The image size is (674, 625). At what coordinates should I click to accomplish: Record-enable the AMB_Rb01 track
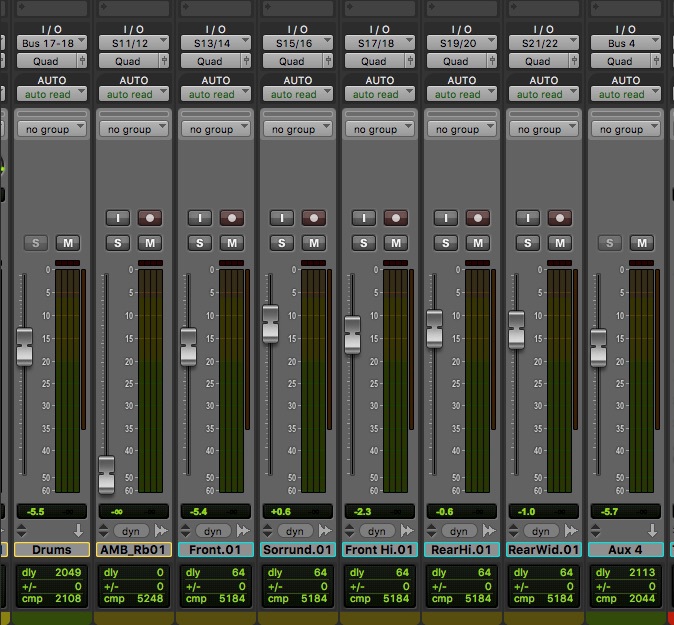tap(150, 217)
